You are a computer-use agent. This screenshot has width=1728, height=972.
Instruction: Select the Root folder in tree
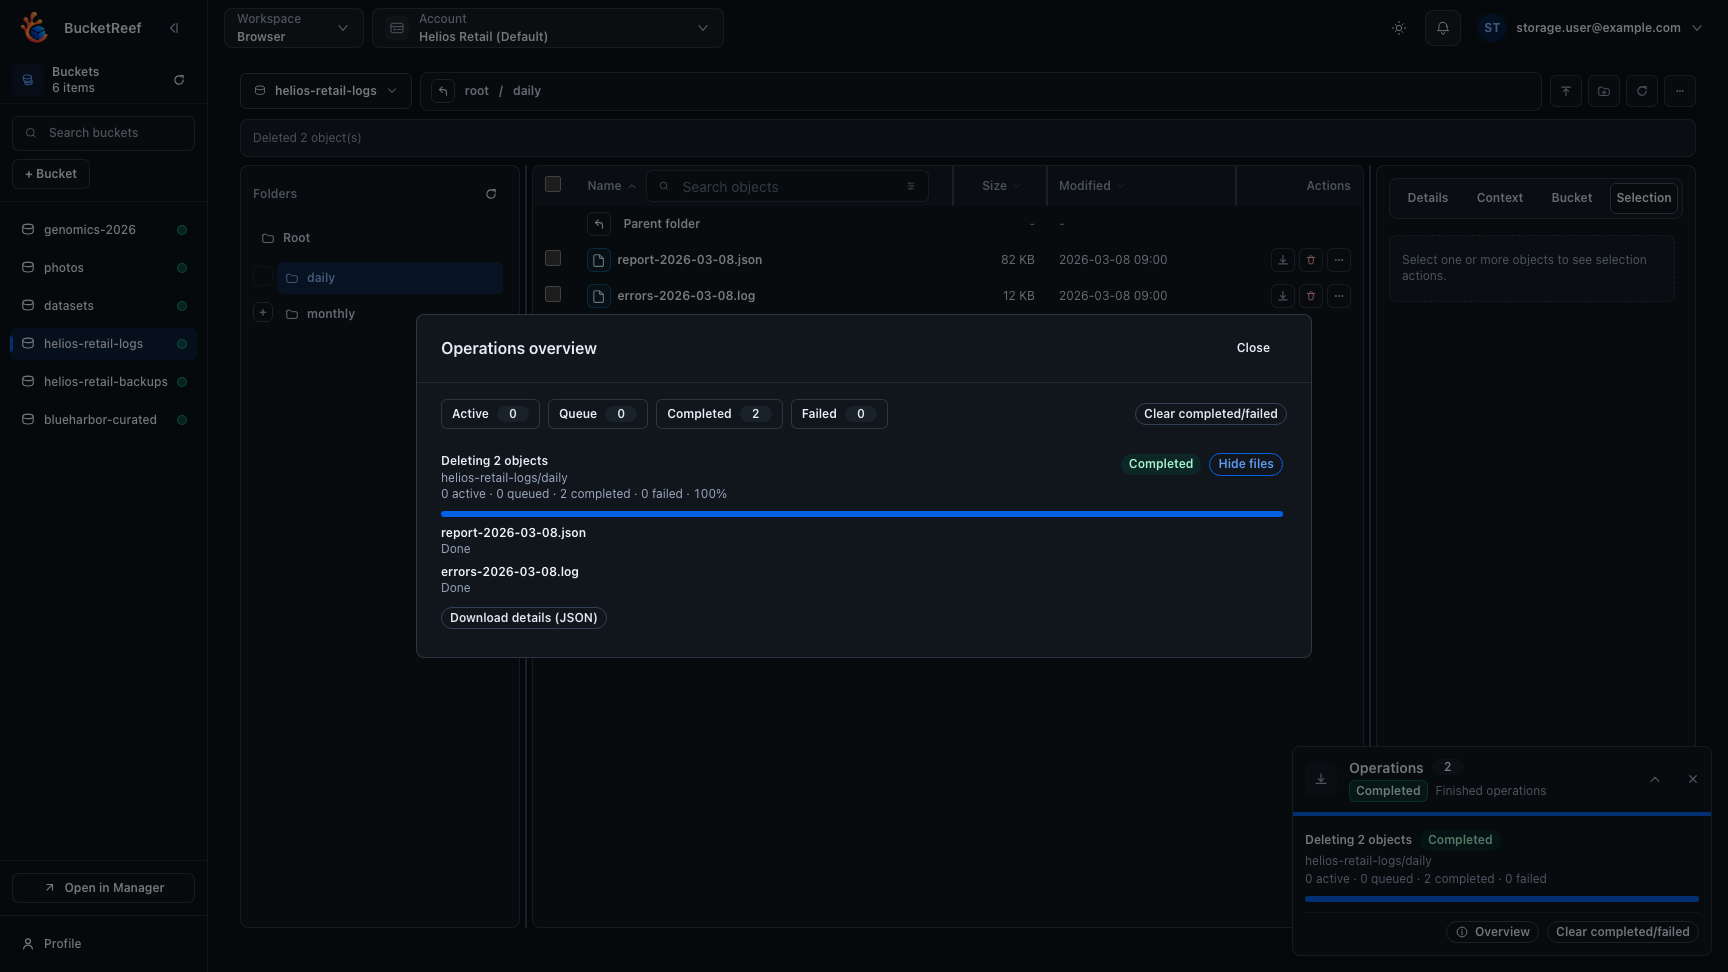click(x=296, y=238)
